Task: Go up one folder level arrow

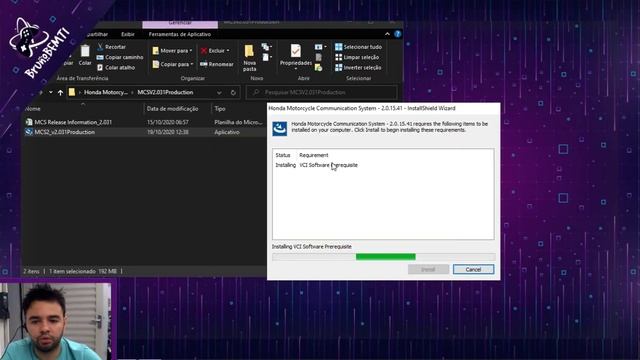Action: pos(60,93)
